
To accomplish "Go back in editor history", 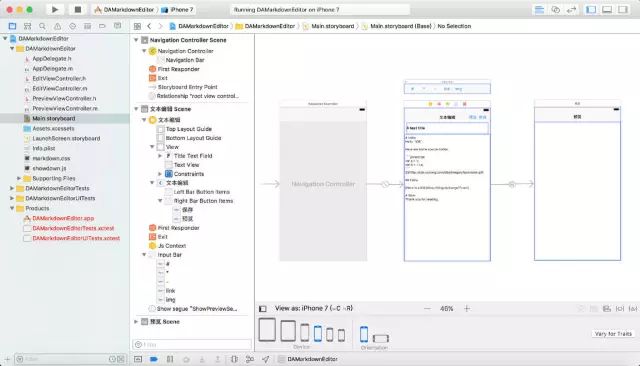I will (149, 26).
